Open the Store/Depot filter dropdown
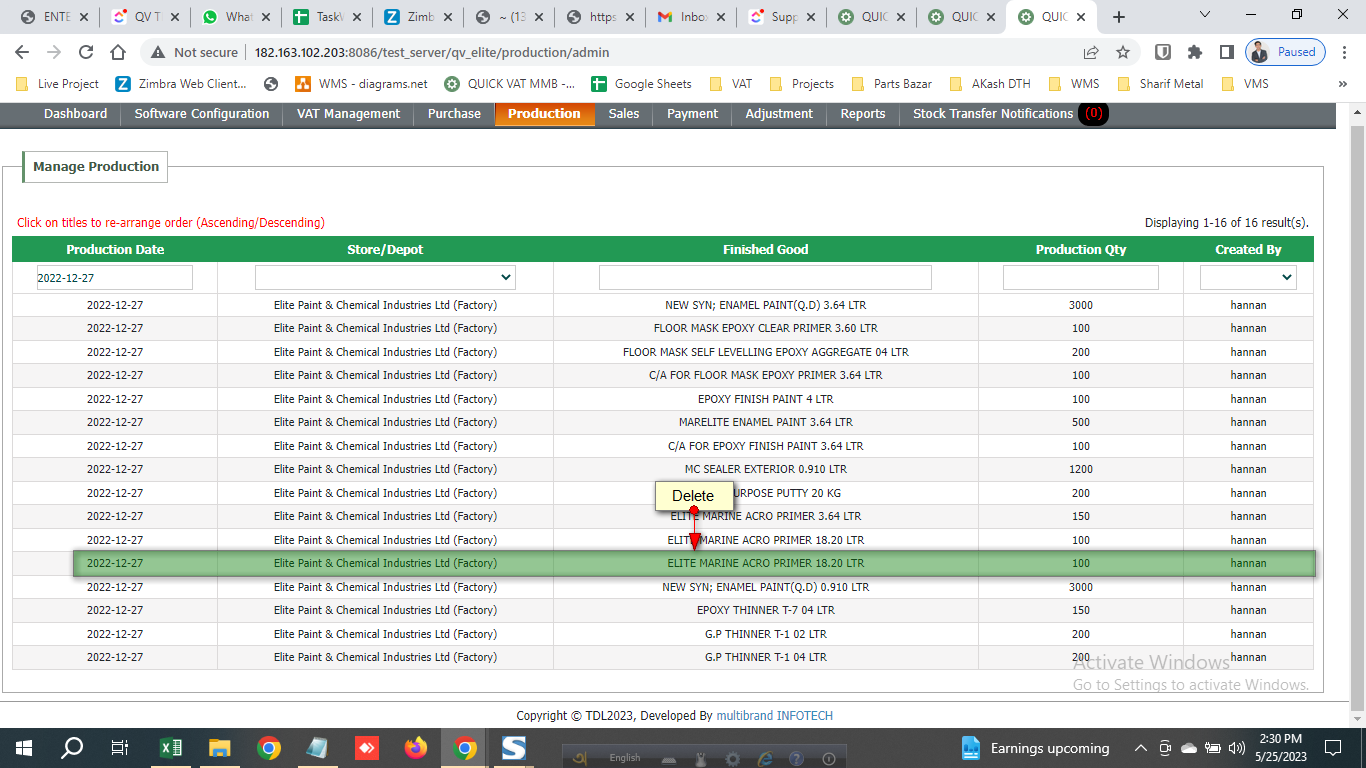Viewport: 1366px width, 768px height. tap(385, 277)
